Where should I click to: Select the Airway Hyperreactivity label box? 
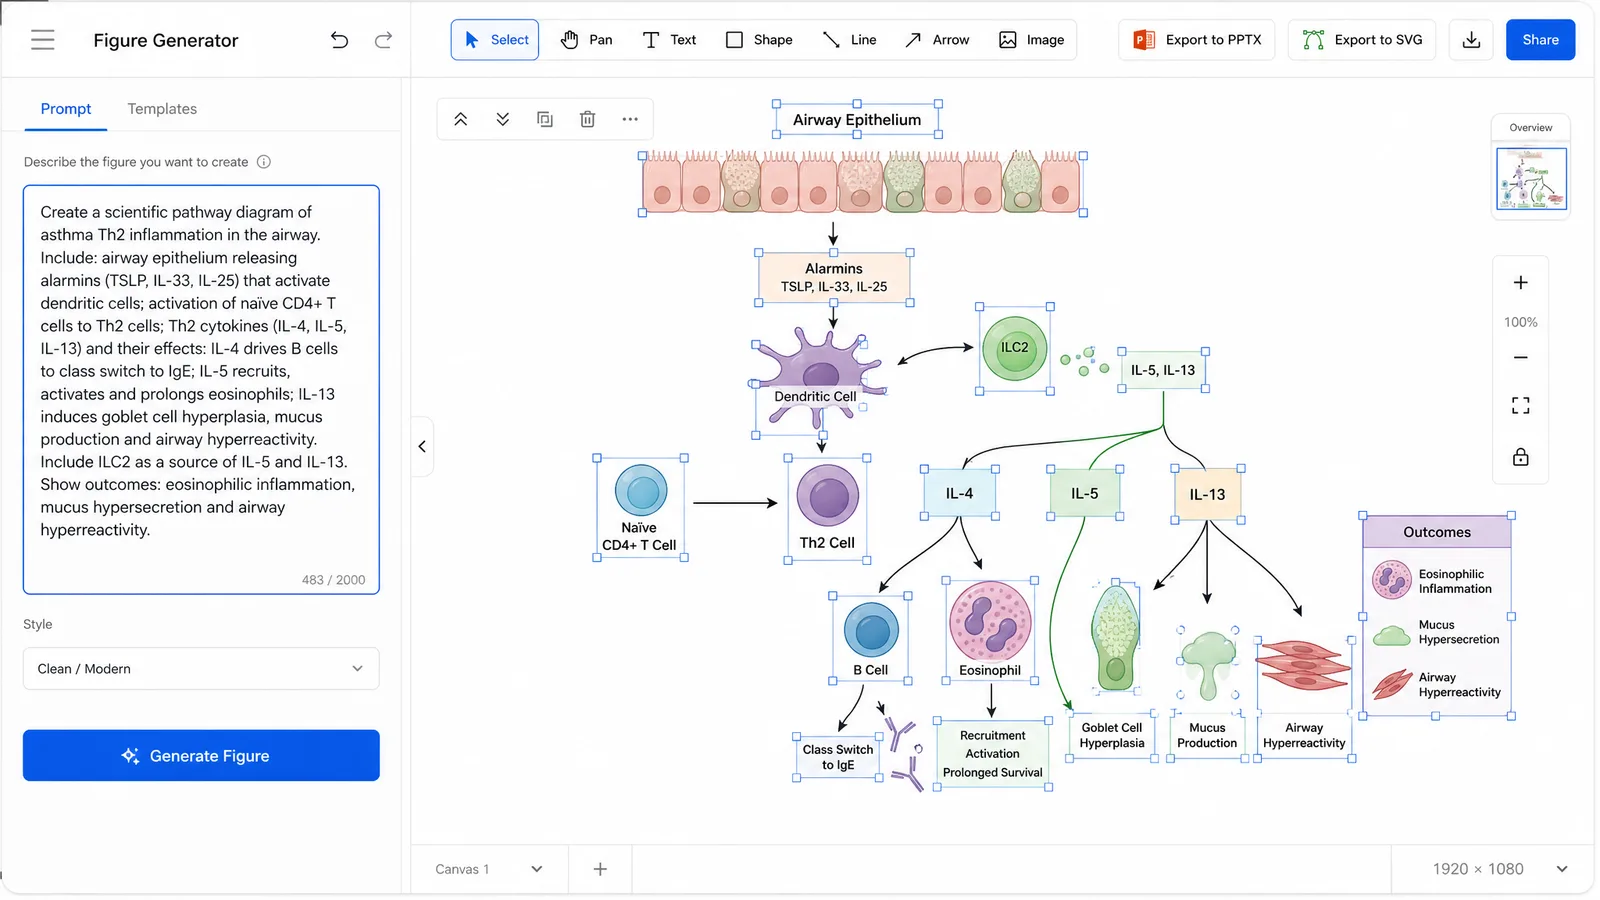(x=1304, y=735)
